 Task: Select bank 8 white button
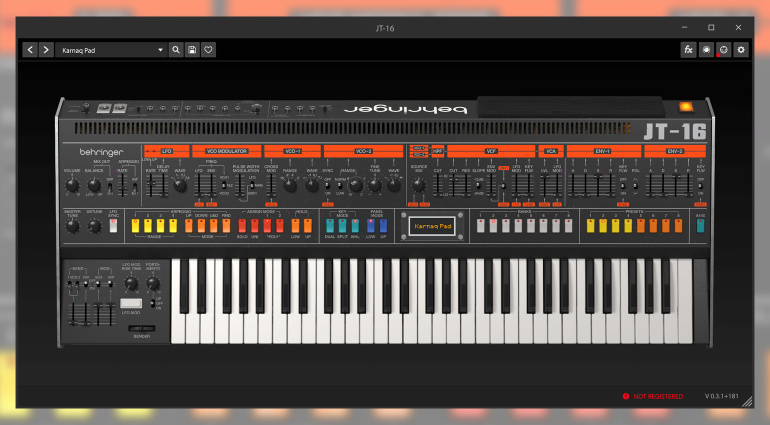point(568,226)
